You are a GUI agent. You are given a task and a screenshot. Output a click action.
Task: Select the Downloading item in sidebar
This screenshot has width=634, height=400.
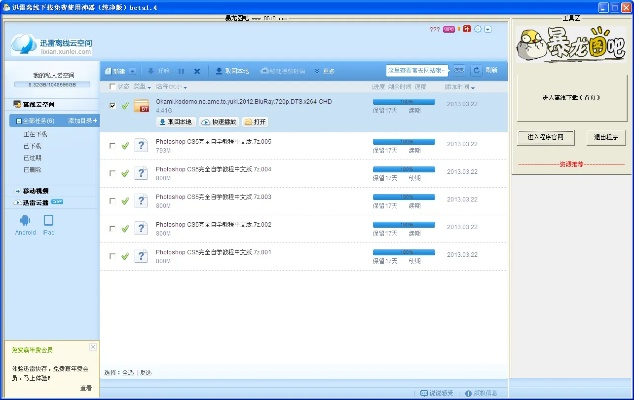click(35, 133)
